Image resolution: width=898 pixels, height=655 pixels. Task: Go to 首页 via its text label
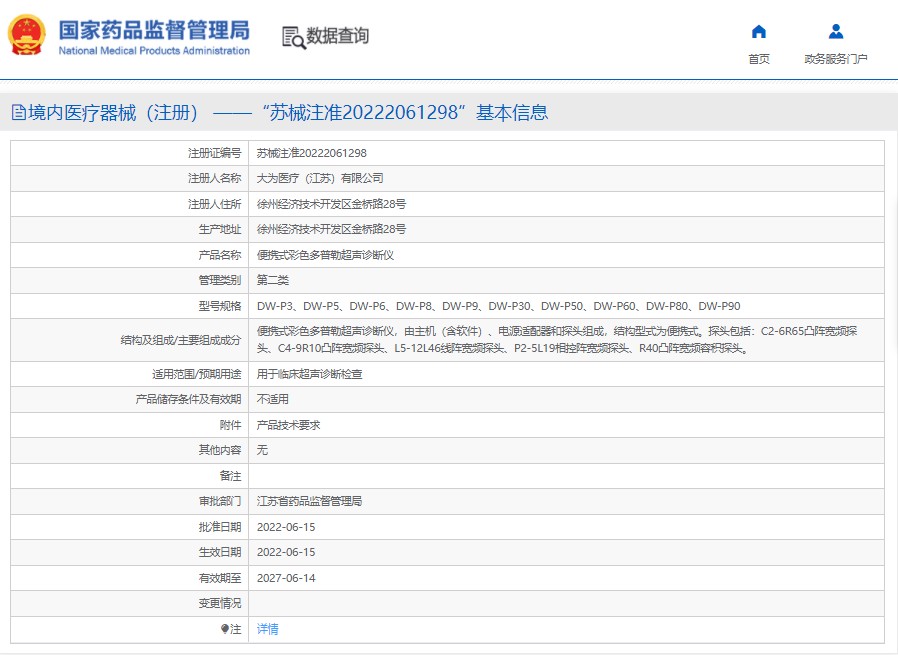click(x=759, y=59)
